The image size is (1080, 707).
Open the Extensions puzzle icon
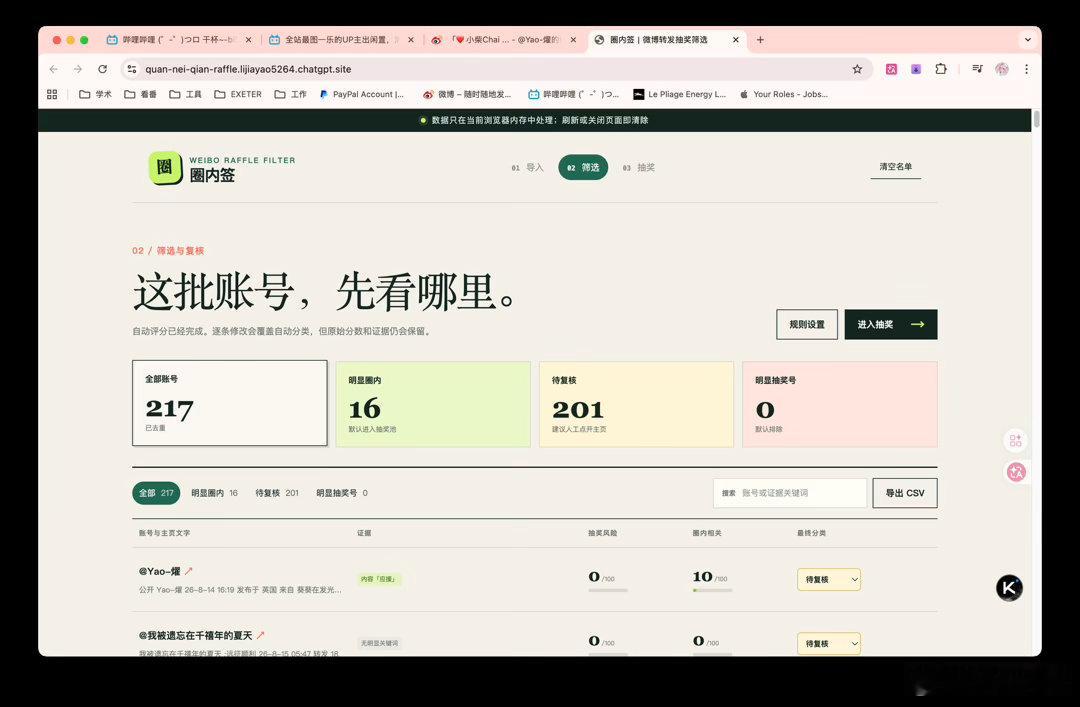point(941,69)
